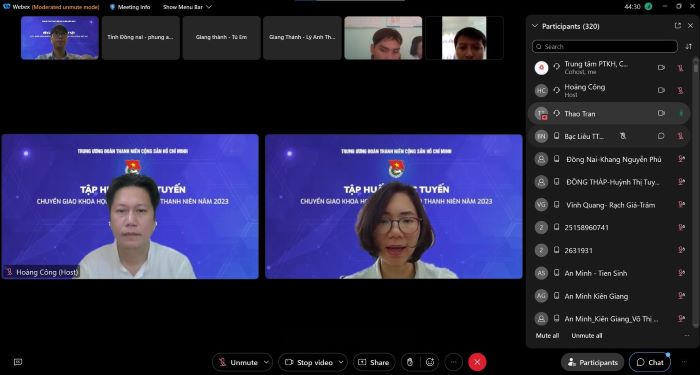Image resolution: width=700 pixels, height=375 pixels.
Task: Unmute your microphone
Action: [238, 362]
